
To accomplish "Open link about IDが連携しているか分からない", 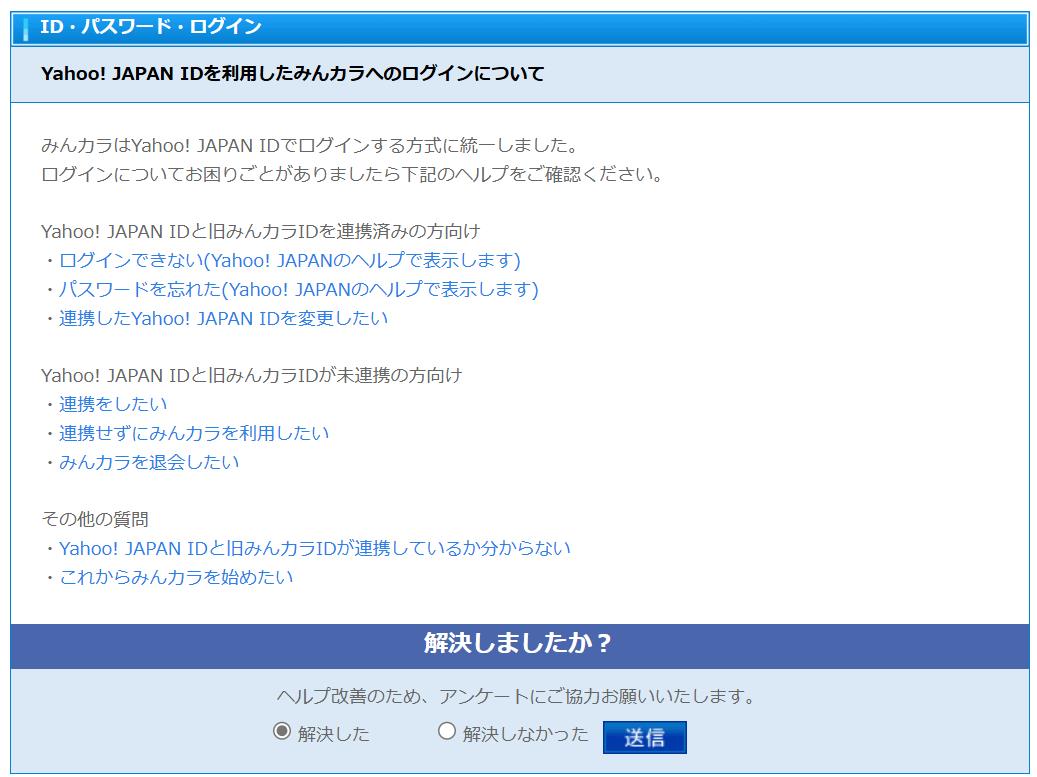I will point(315,549).
